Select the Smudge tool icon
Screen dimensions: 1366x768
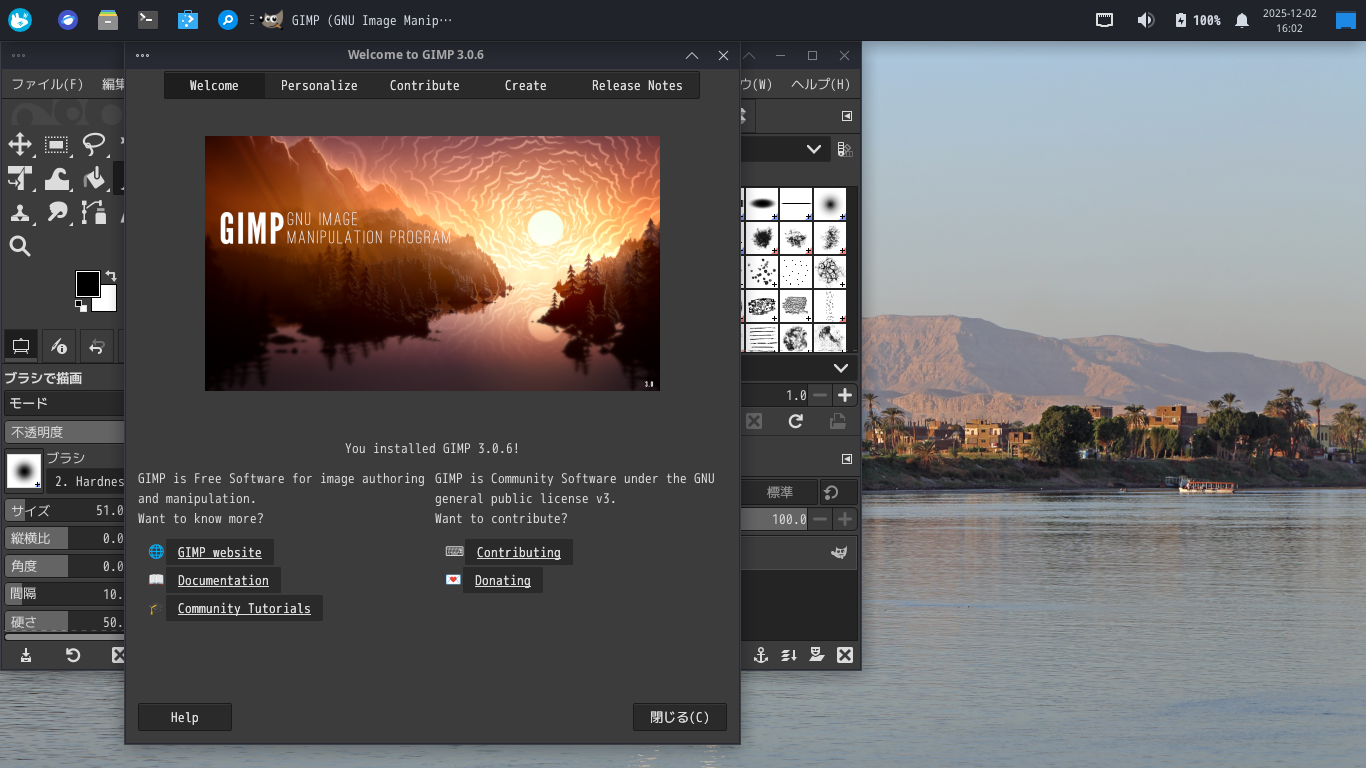[x=57, y=212]
